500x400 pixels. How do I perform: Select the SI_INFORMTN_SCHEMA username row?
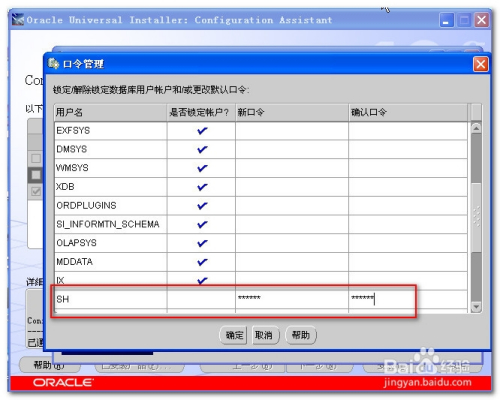click(x=111, y=224)
